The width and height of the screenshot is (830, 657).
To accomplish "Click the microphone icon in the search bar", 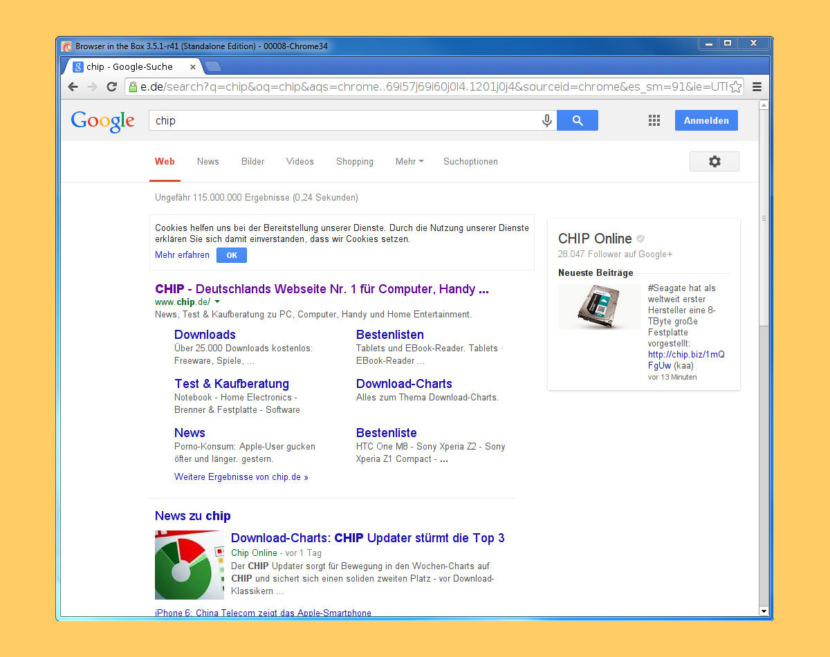I will click(x=545, y=119).
